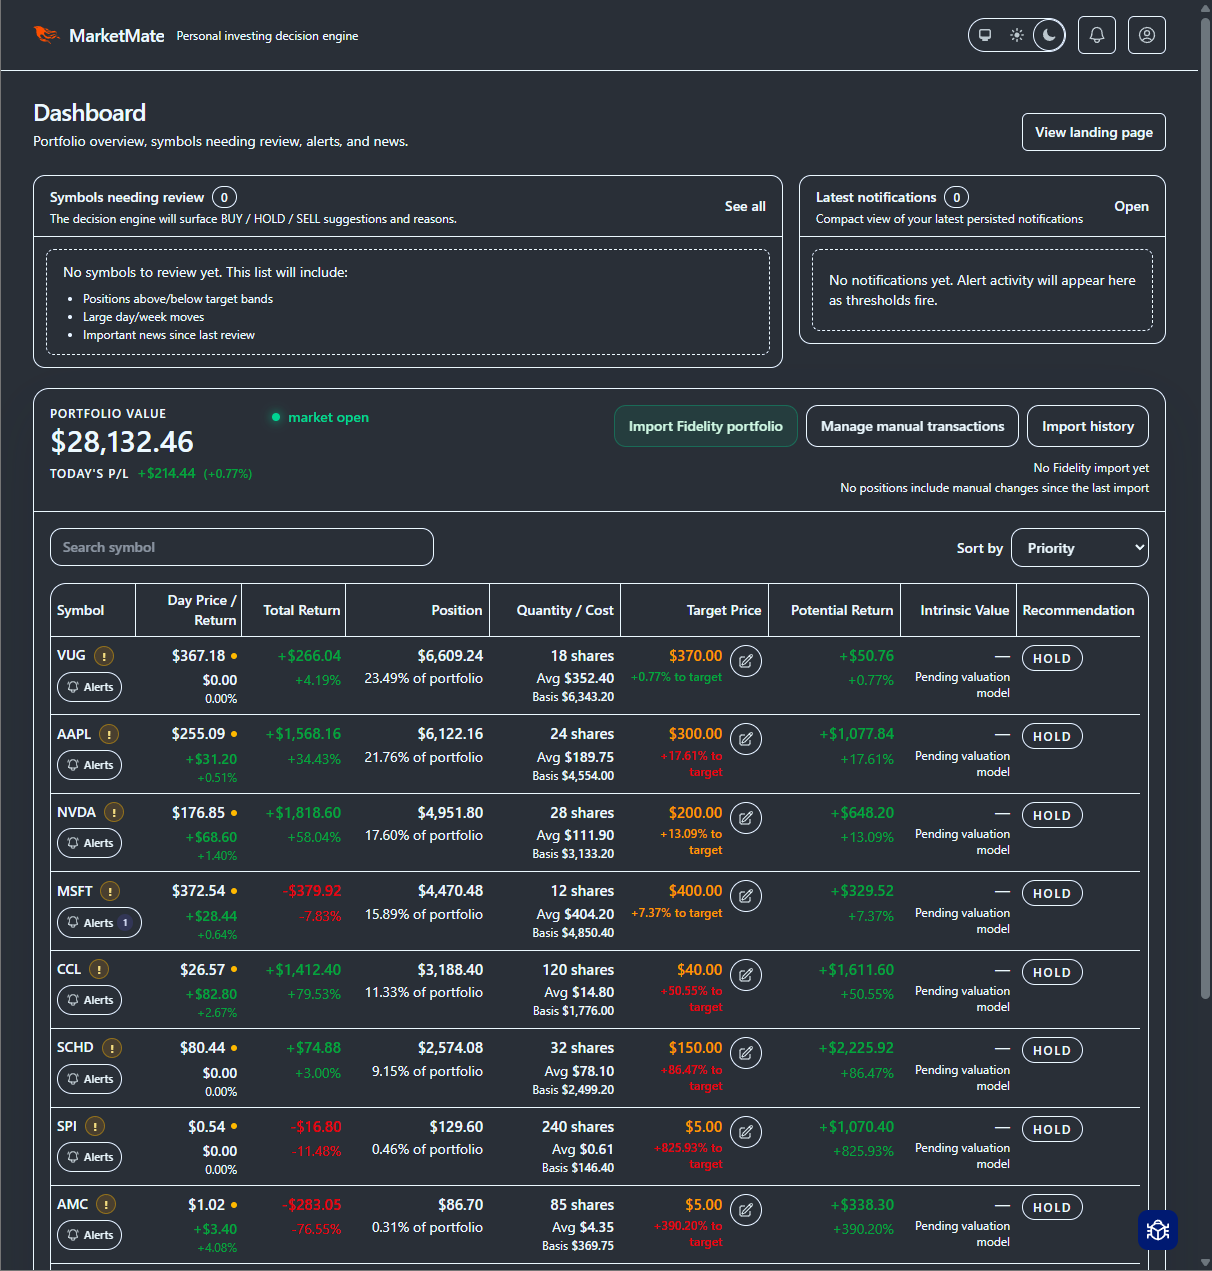Switch to light theme with the sun toggle
Image resolution: width=1212 pixels, height=1271 pixels.
[x=1016, y=34]
